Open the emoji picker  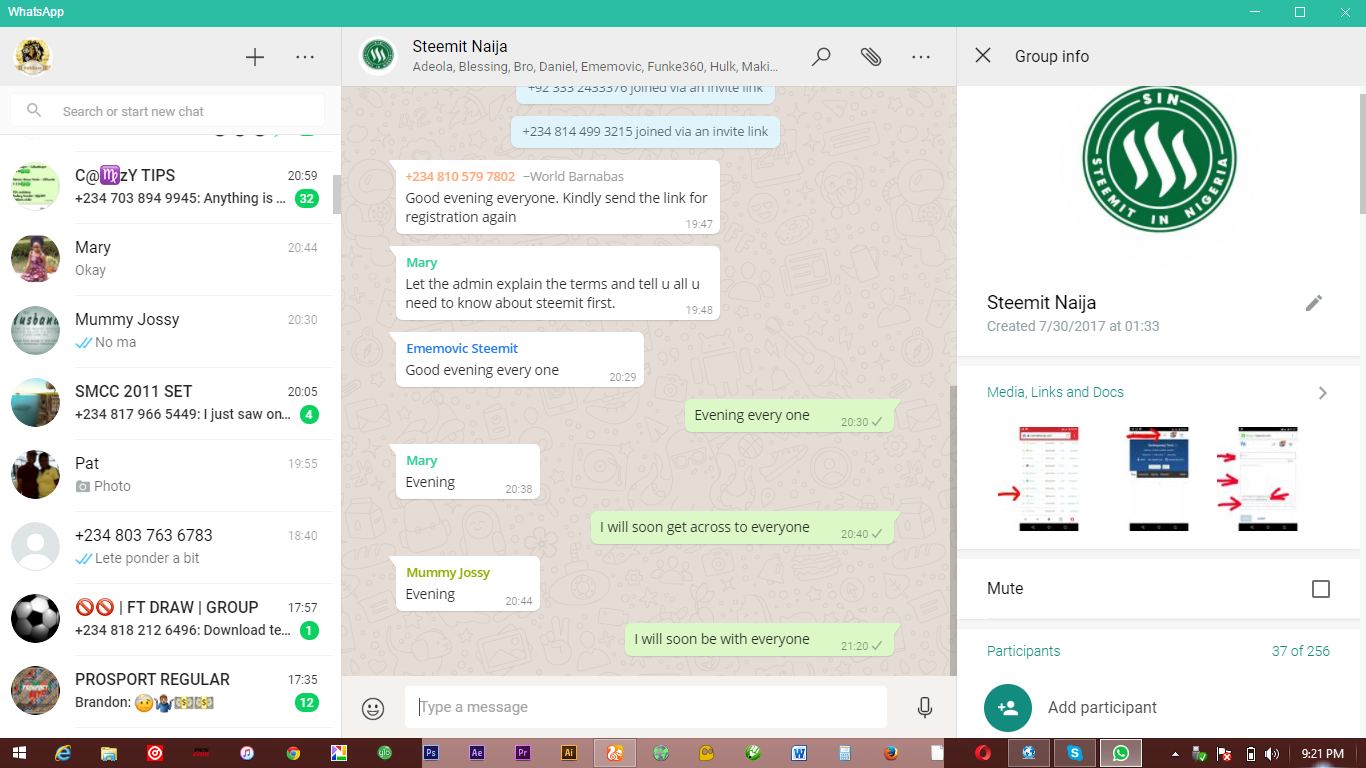(372, 707)
